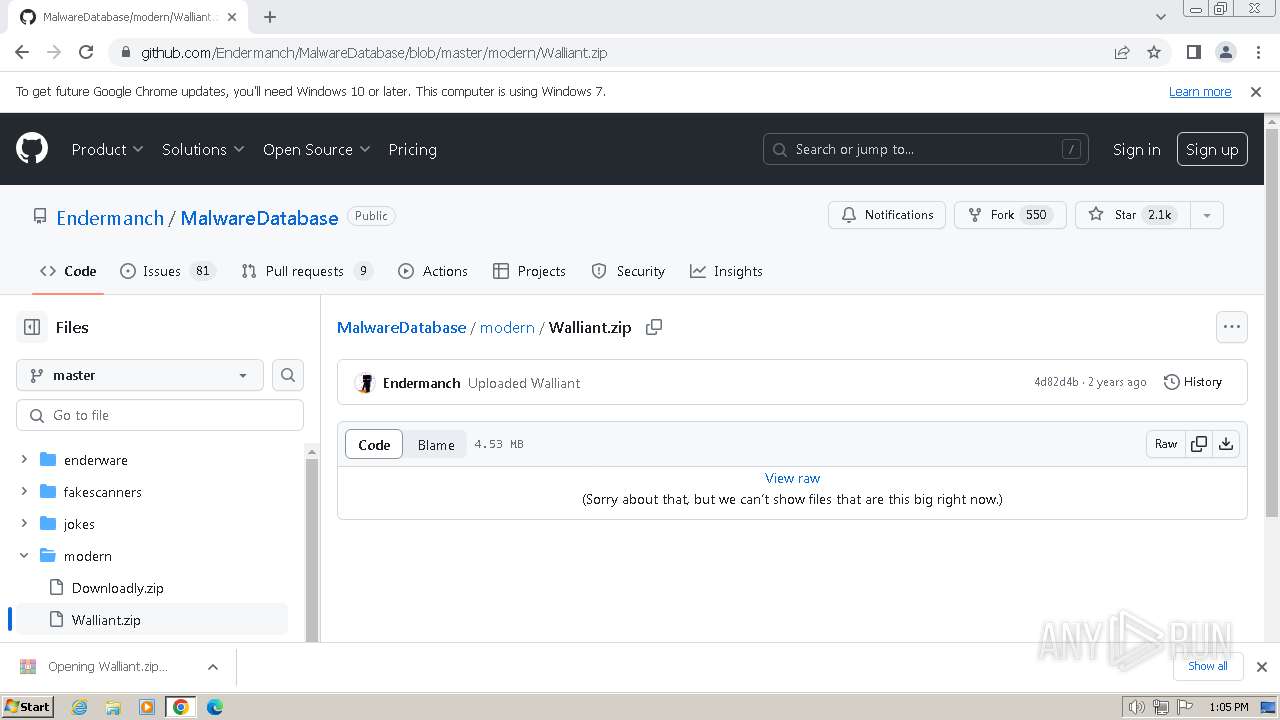Expand the Star lists dropdown arrow
This screenshot has width=1280, height=720.
(x=1207, y=215)
